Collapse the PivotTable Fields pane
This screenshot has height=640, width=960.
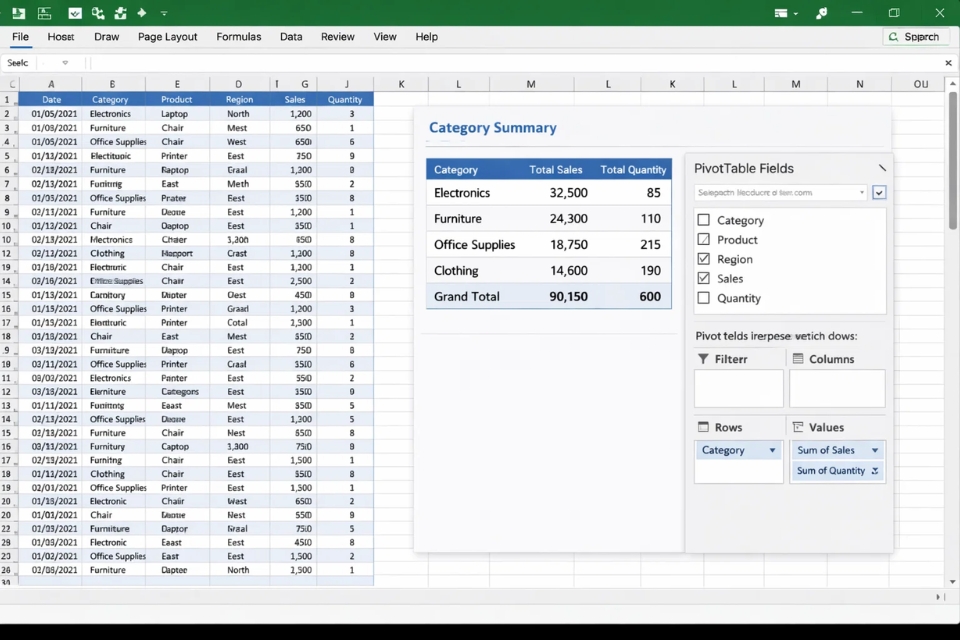(x=881, y=168)
